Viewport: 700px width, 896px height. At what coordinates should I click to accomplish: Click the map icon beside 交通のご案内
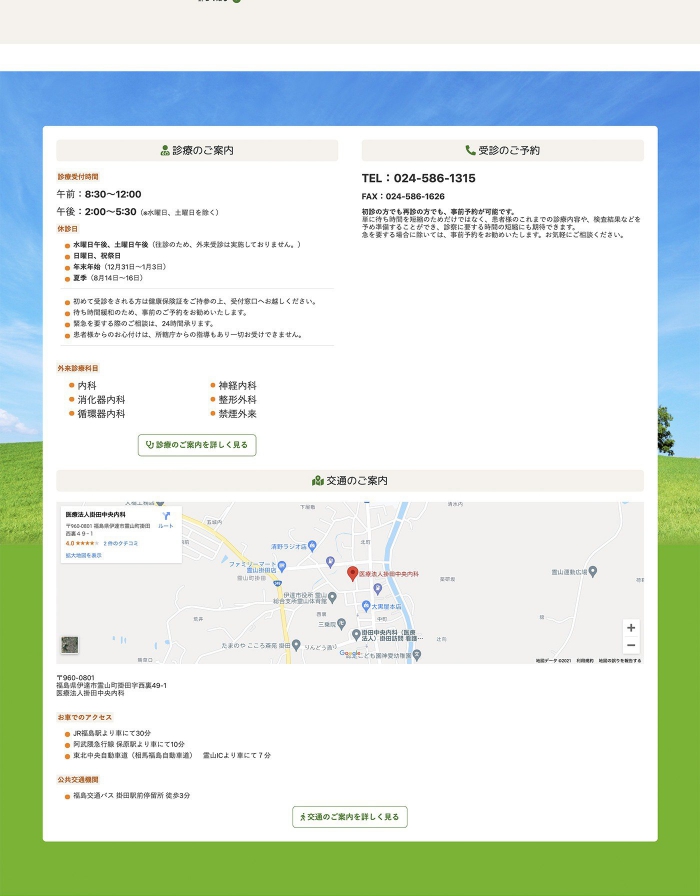pos(318,481)
